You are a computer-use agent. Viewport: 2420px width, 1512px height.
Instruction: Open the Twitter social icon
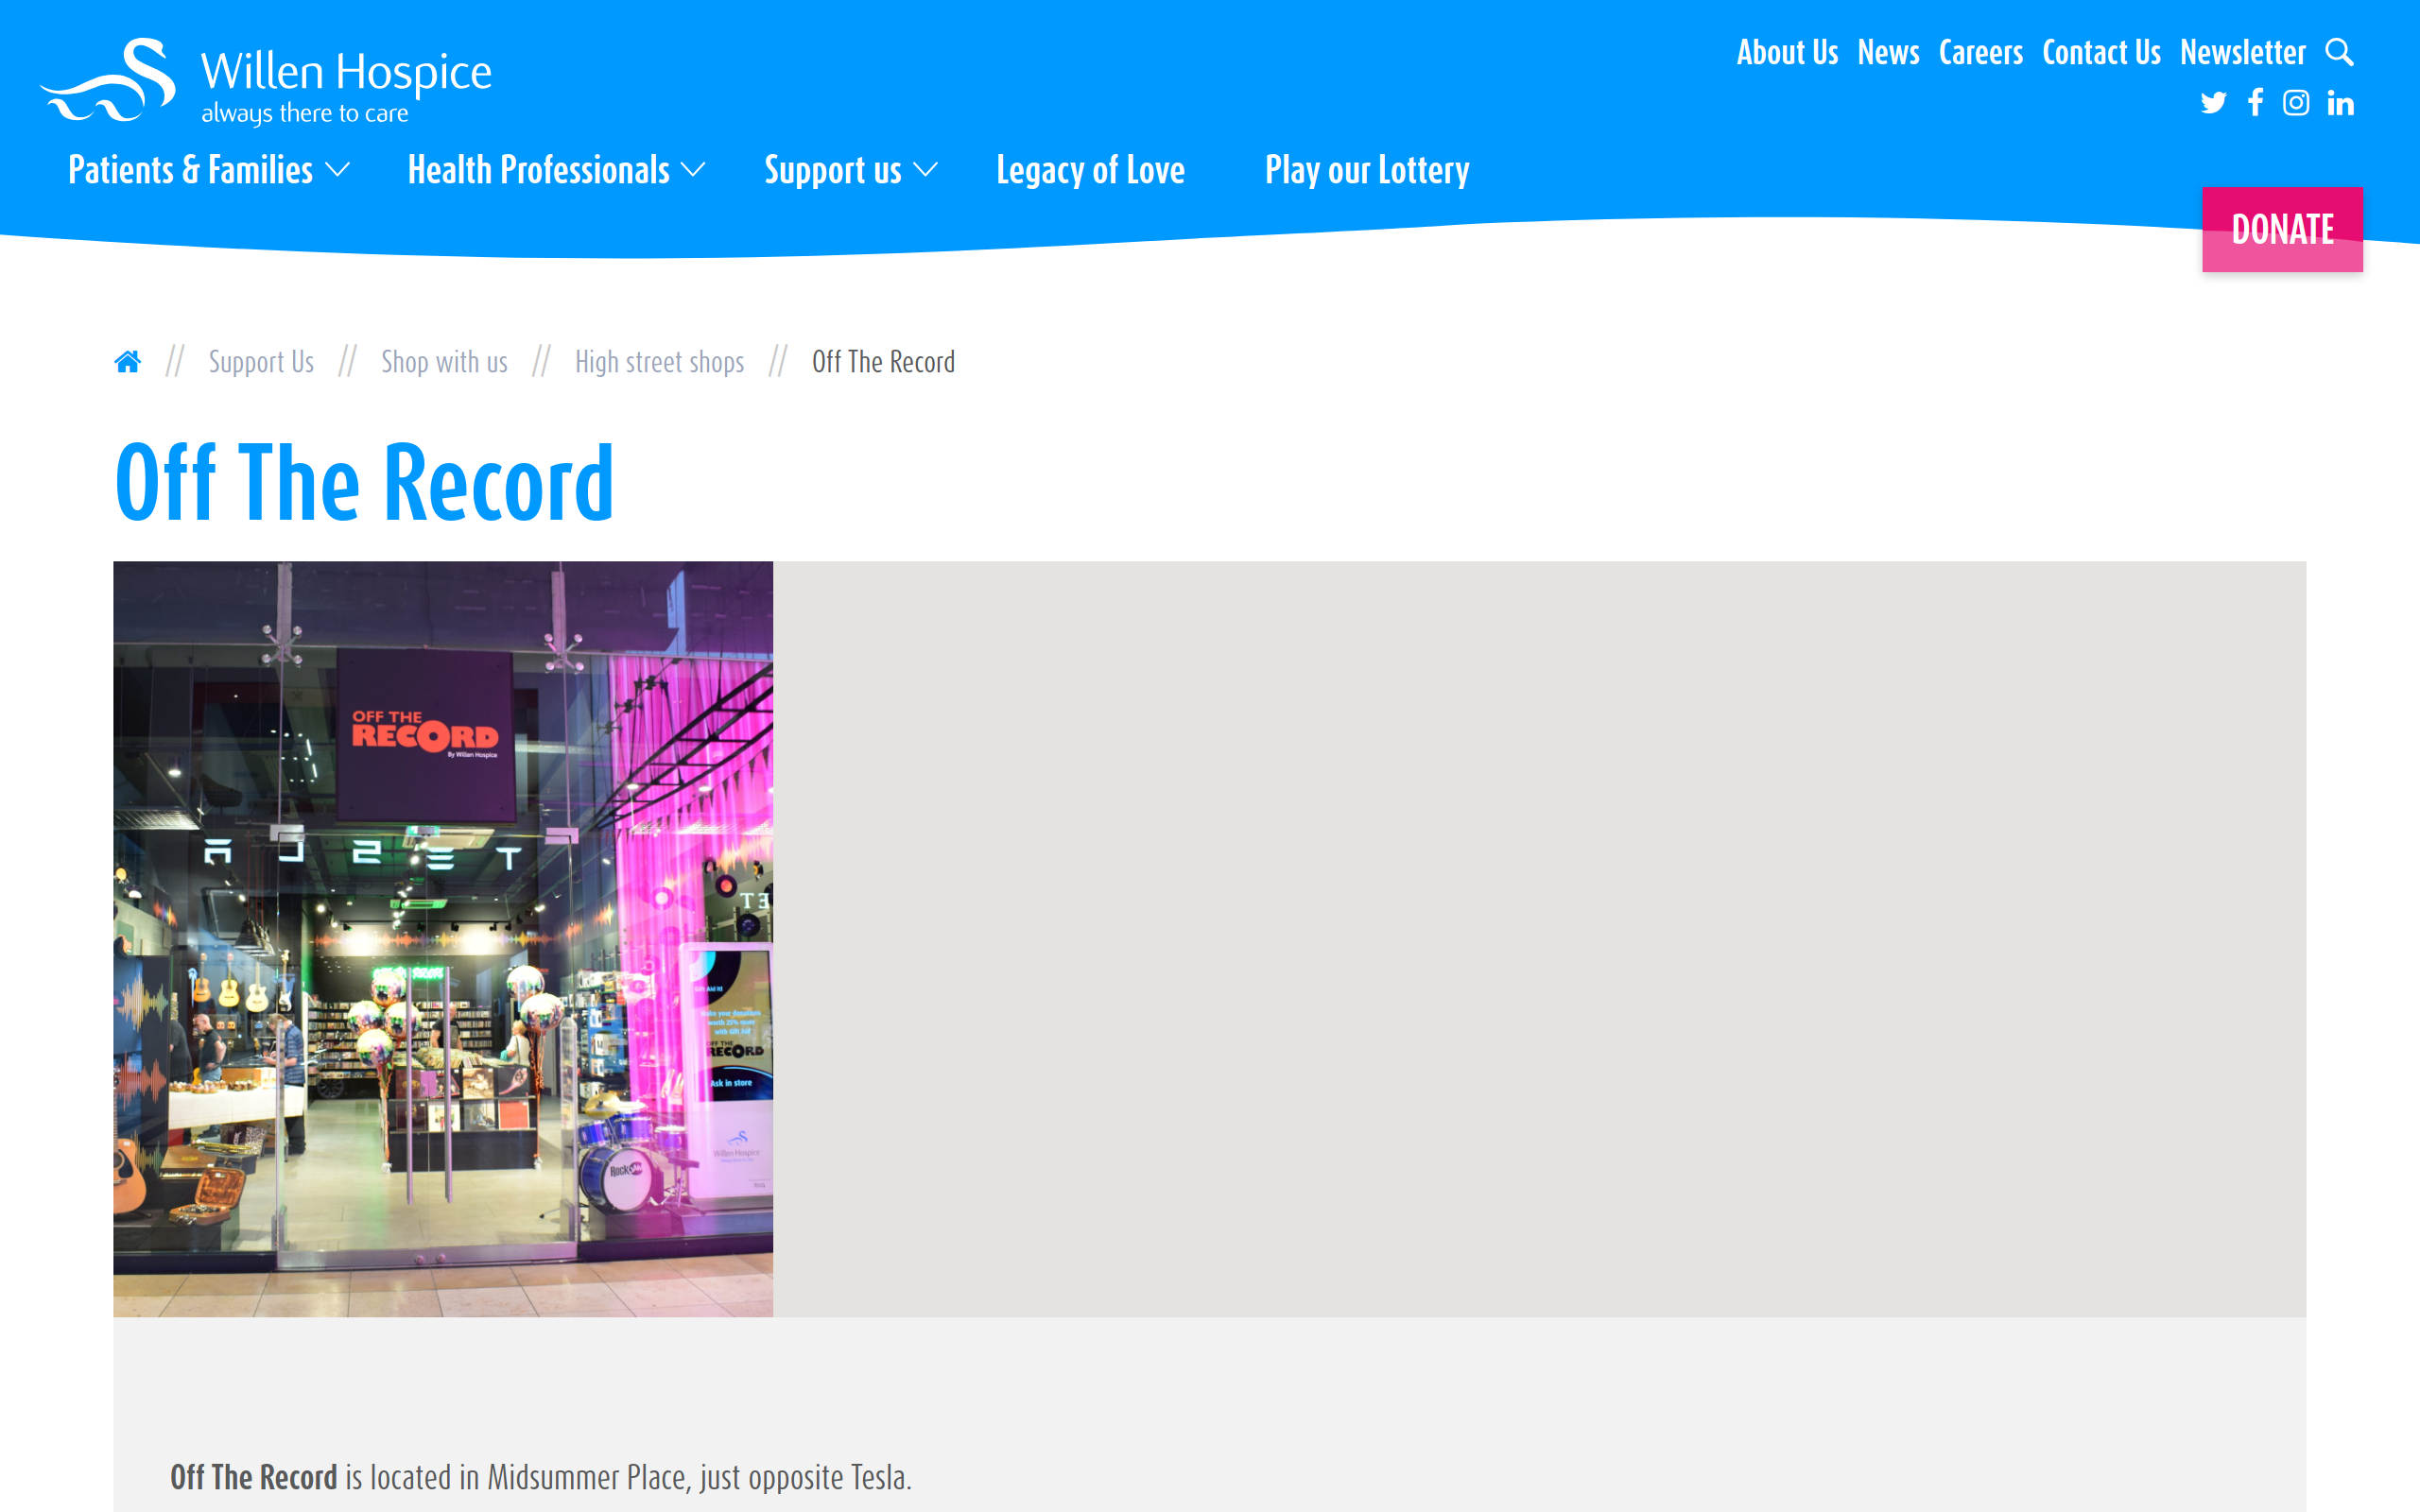coord(2213,103)
